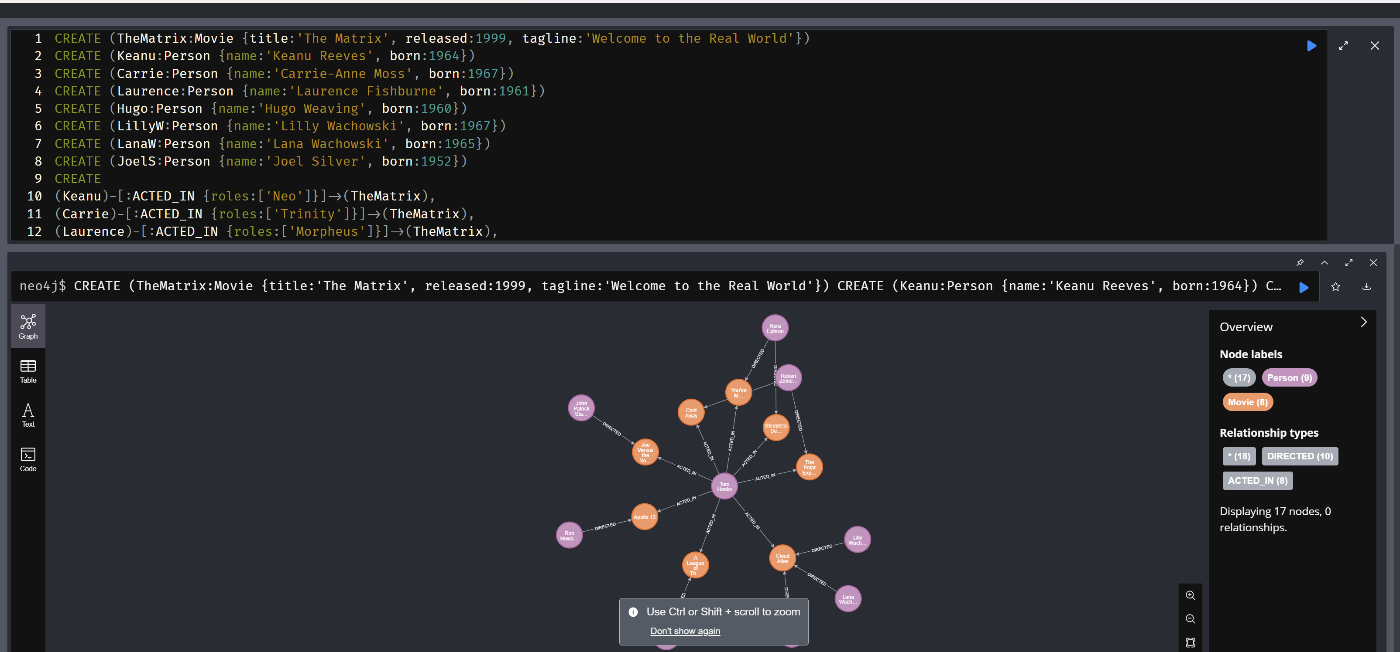The width and height of the screenshot is (1400, 652).
Task: Click editor line 5 with Hugo Weaving
Action: pos(261,108)
